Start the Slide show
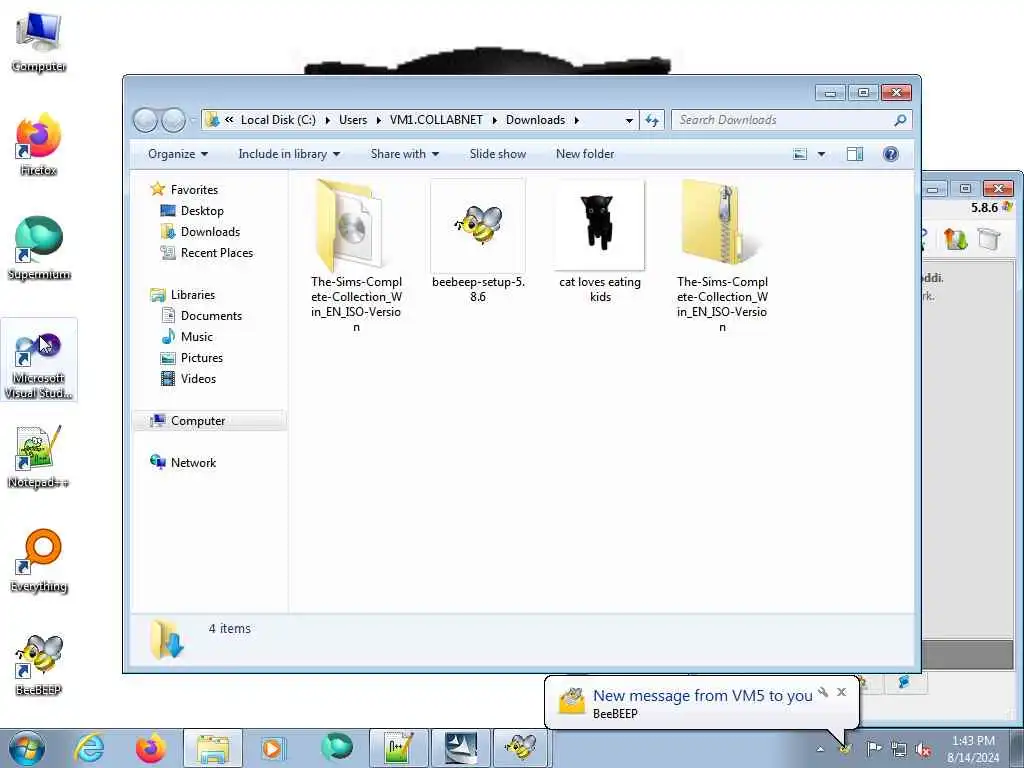Screen dimensions: 1024x768 tap(498, 154)
